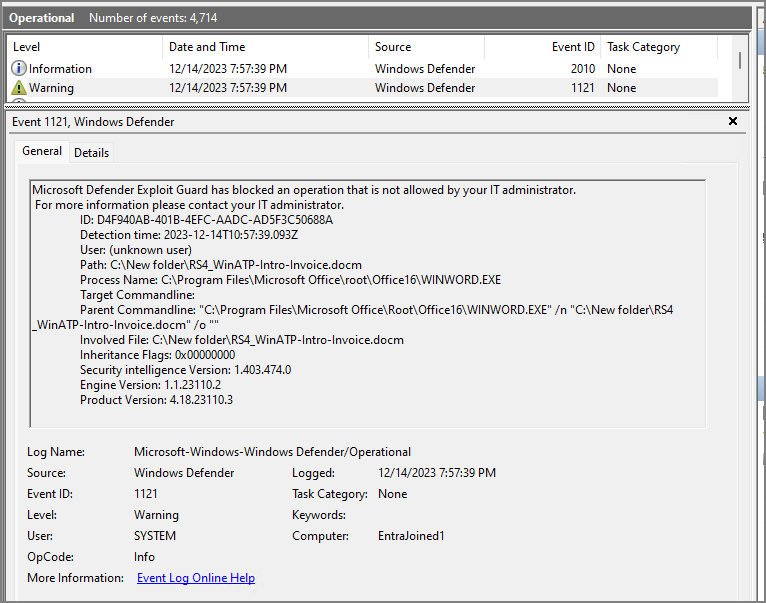The image size is (766, 603).
Task: Click the Event ID value 1121 in details
Action: pos(146,494)
